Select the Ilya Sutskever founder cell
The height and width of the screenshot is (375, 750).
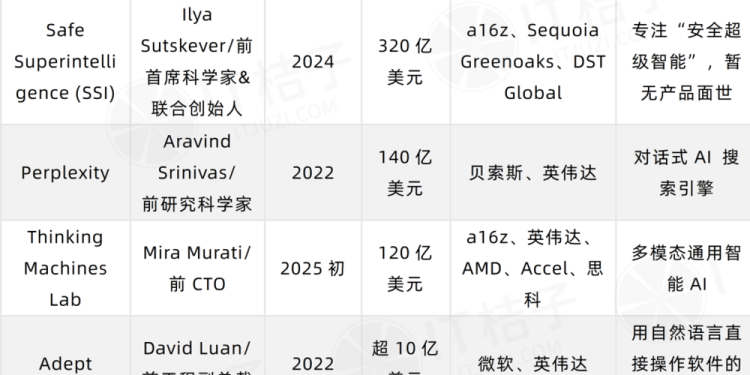(x=198, y=62)
